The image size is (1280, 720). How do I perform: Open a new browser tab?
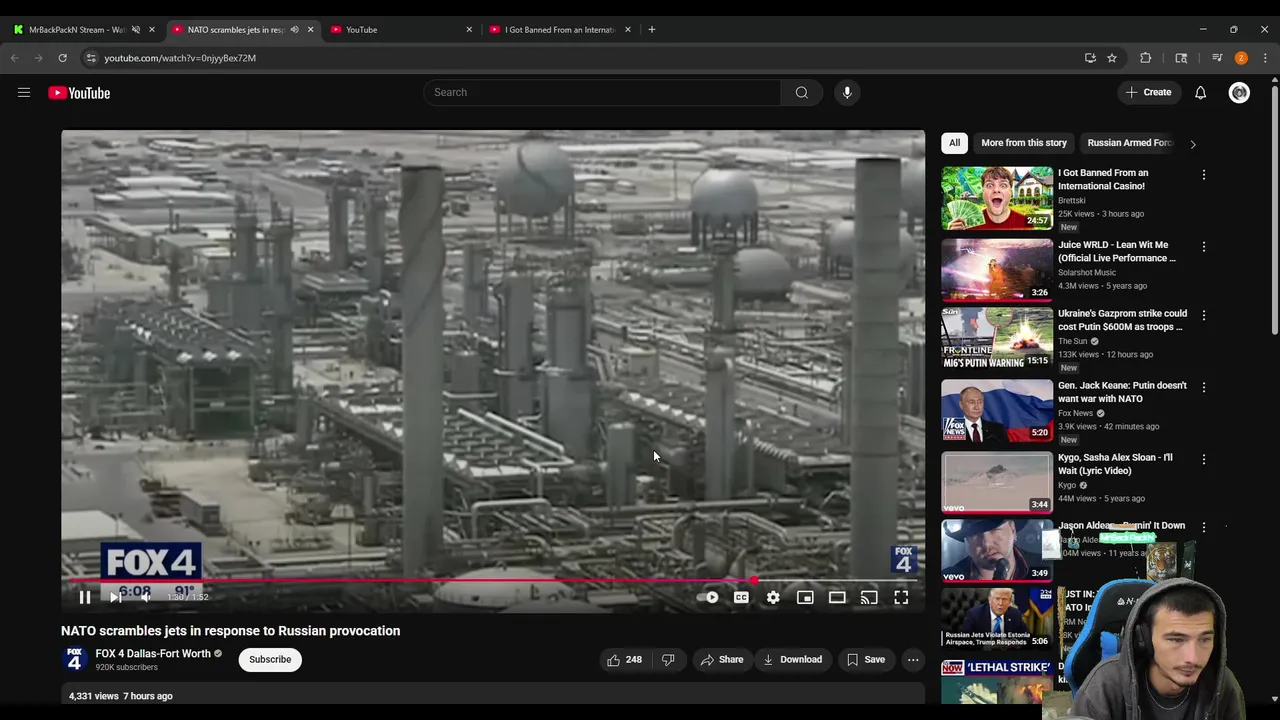click(x=652, y=30)
